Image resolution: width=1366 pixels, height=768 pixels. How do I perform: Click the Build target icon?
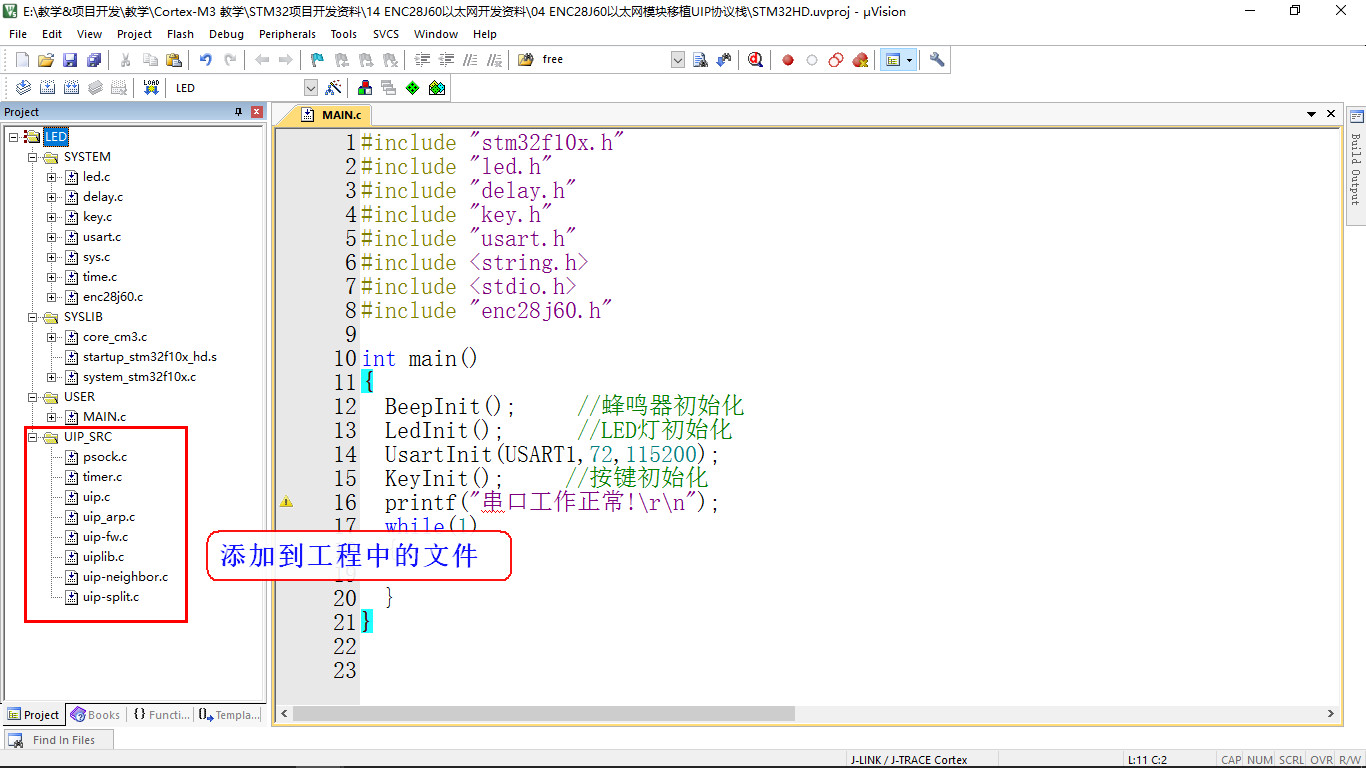pos(45,88)
